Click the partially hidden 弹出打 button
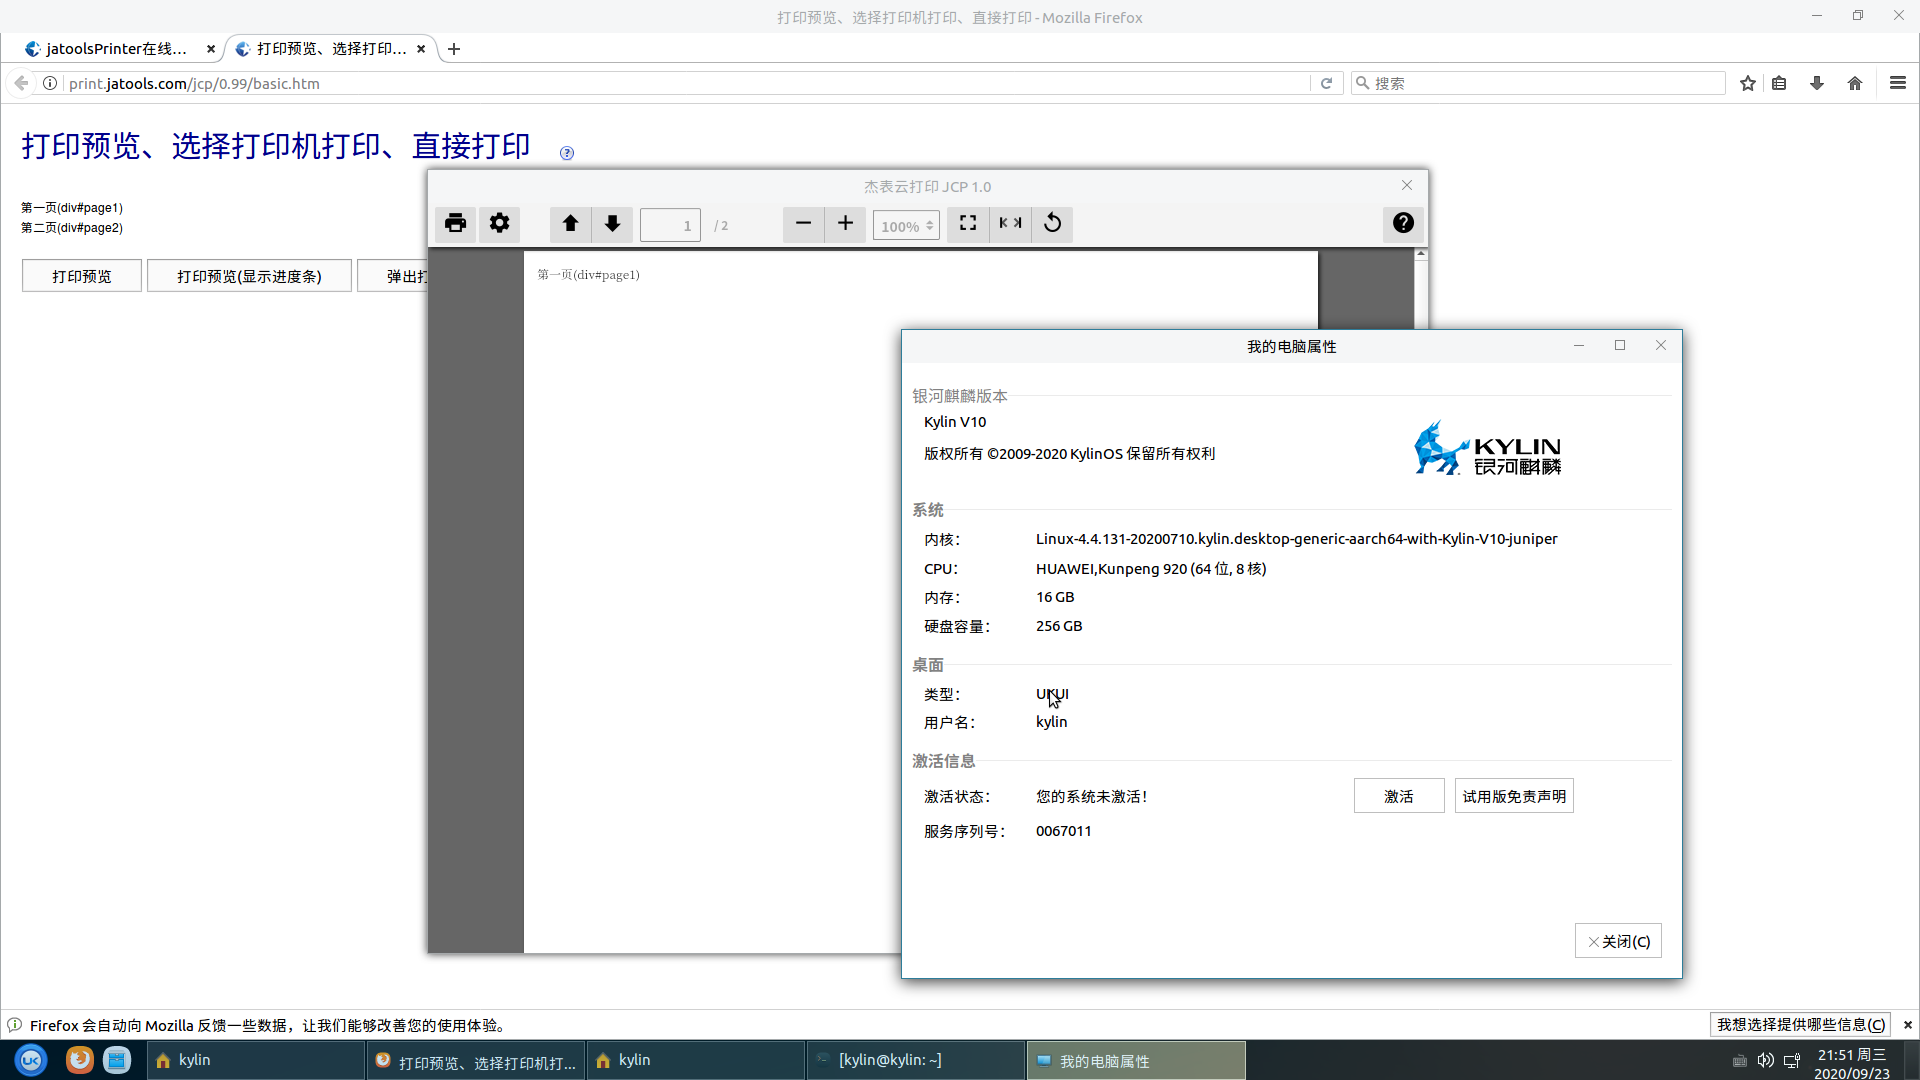The width and height of the screenshot is (1920, 1080). [393, 276]
